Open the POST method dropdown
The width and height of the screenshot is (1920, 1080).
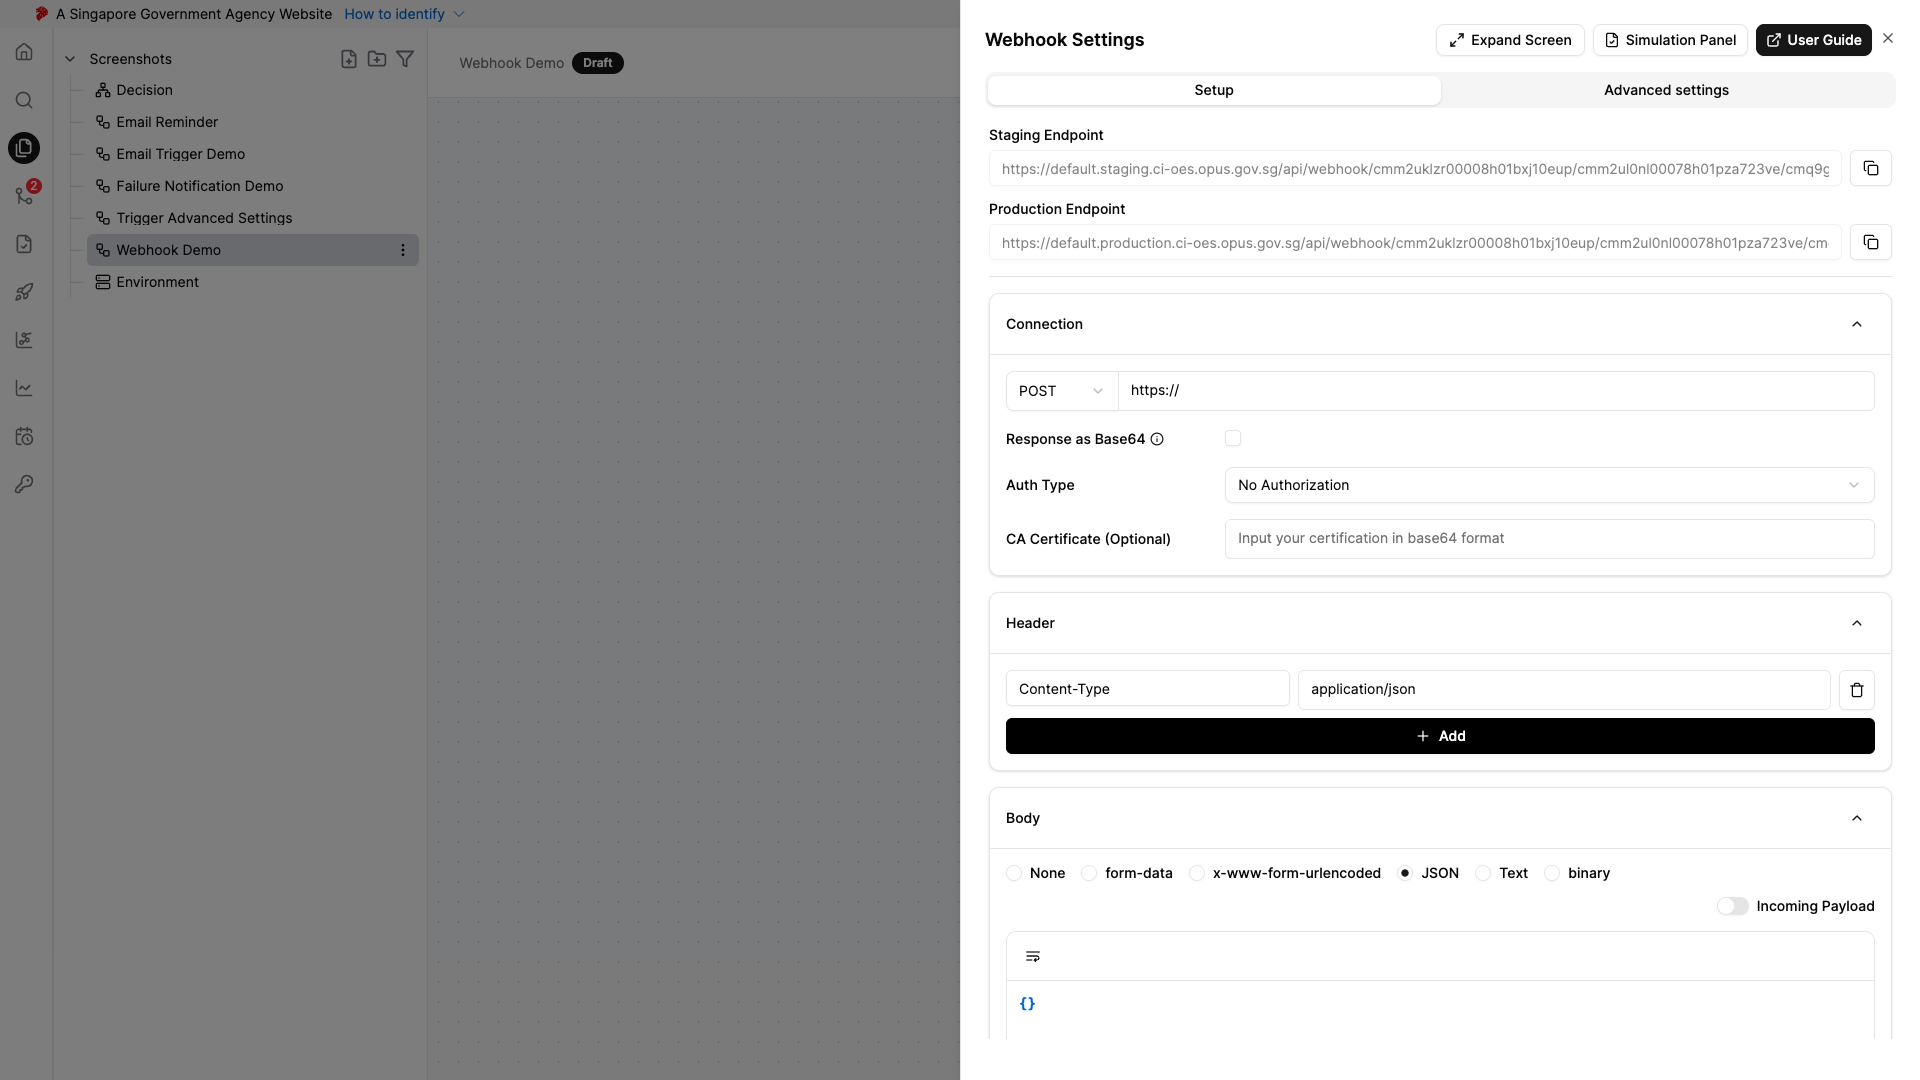click(1062, 391)
